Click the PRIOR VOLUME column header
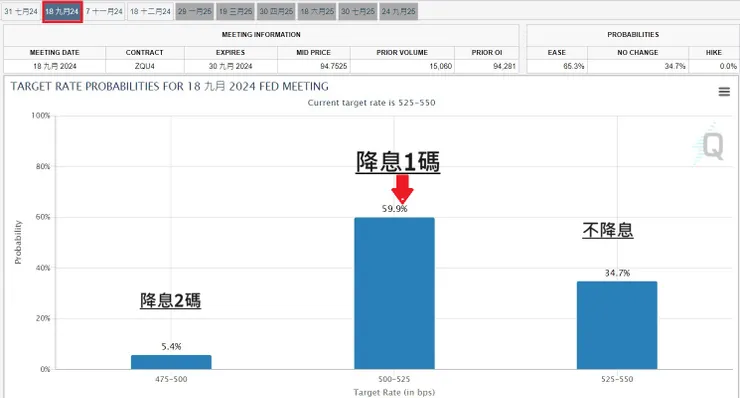 [402, 52]
